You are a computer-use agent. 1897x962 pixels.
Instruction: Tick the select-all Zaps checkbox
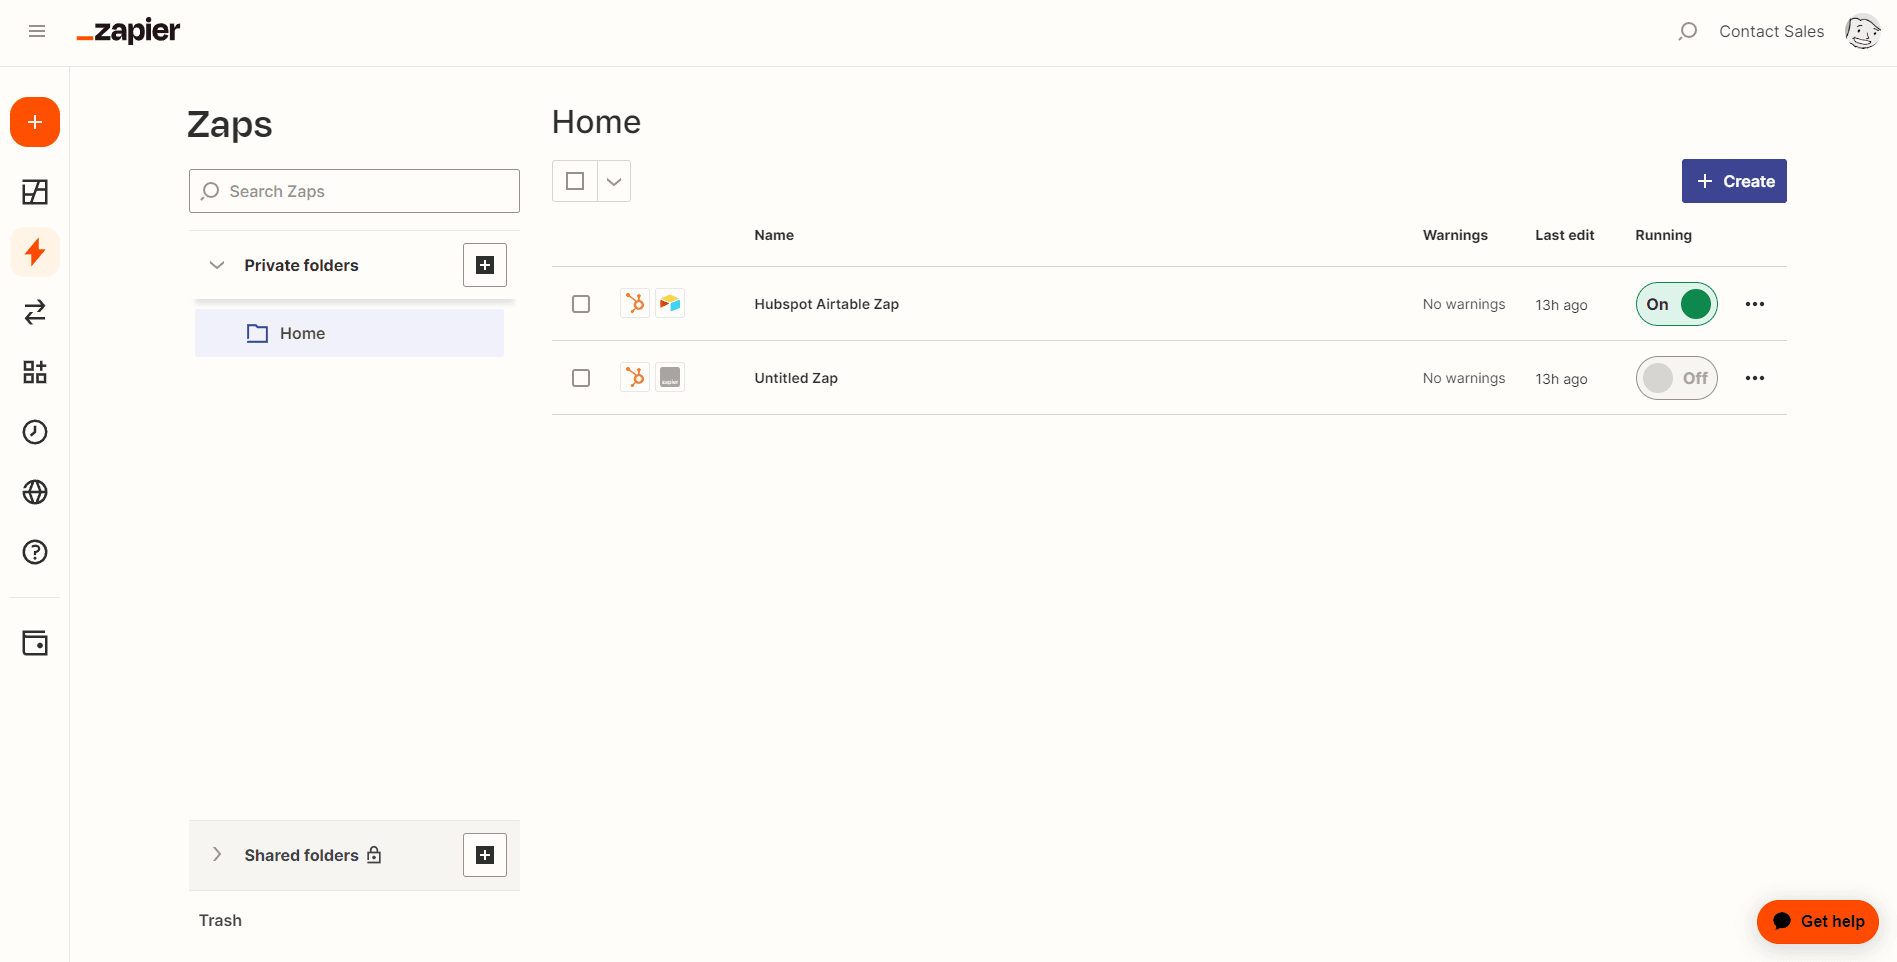coord(575,181)
